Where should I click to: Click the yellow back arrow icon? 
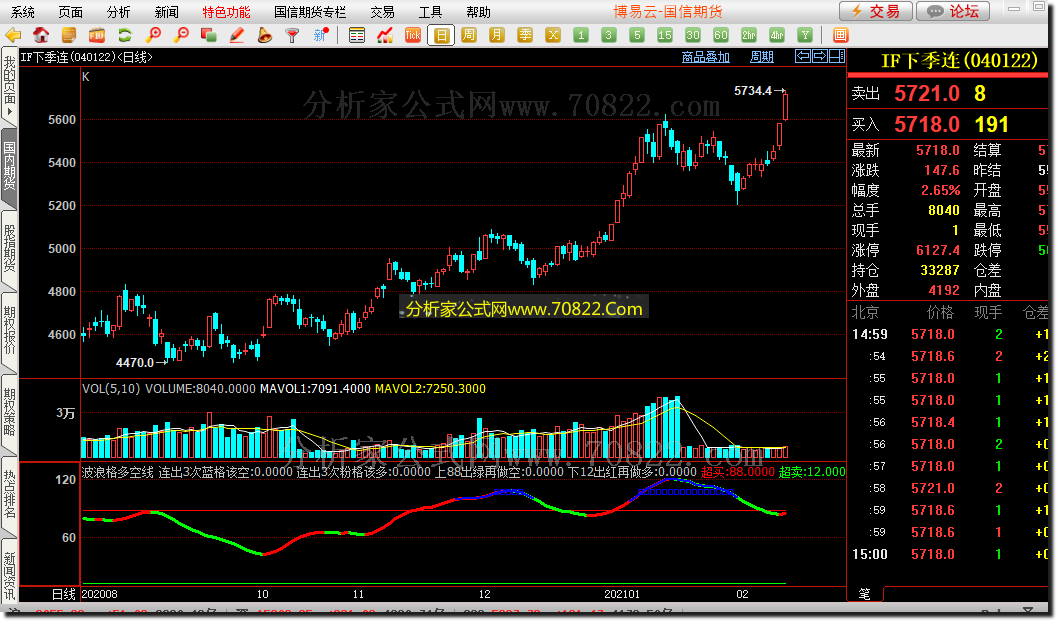click(x=13, y=35)
